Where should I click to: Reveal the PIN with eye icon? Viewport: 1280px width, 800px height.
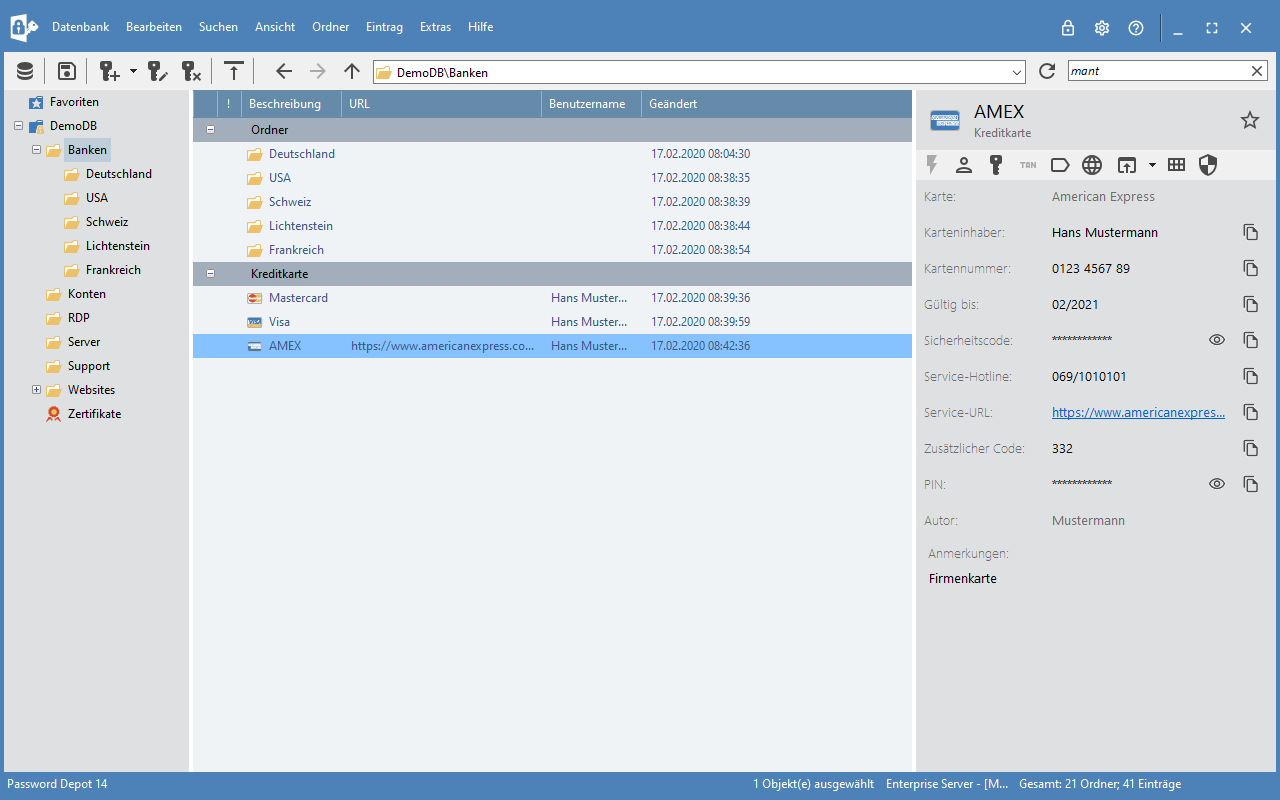[x=1217, y=484]
